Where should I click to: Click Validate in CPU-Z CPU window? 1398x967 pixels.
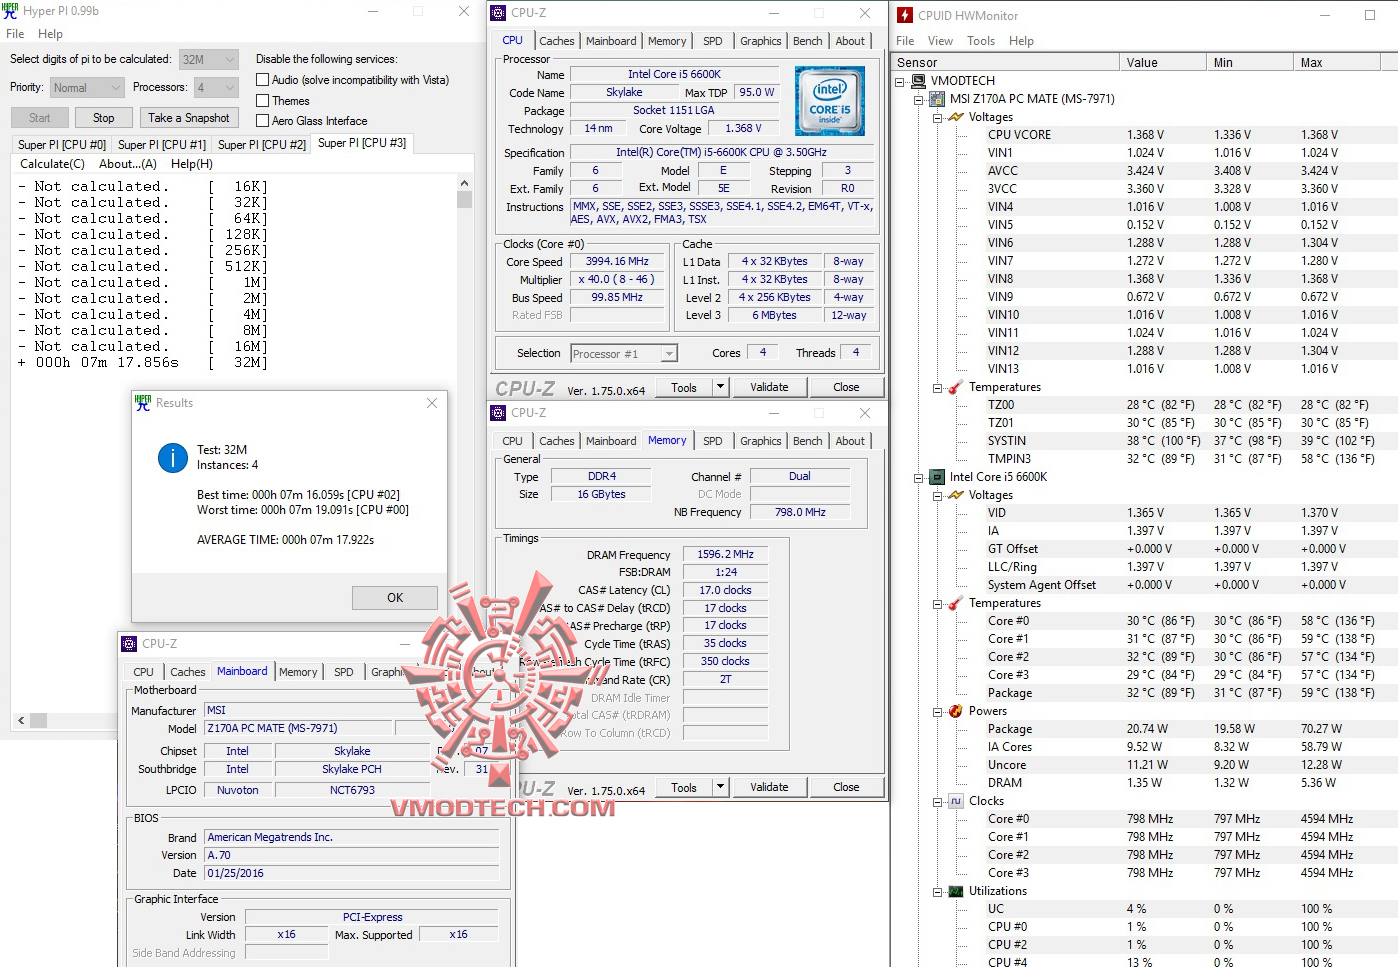click(769, 387)
